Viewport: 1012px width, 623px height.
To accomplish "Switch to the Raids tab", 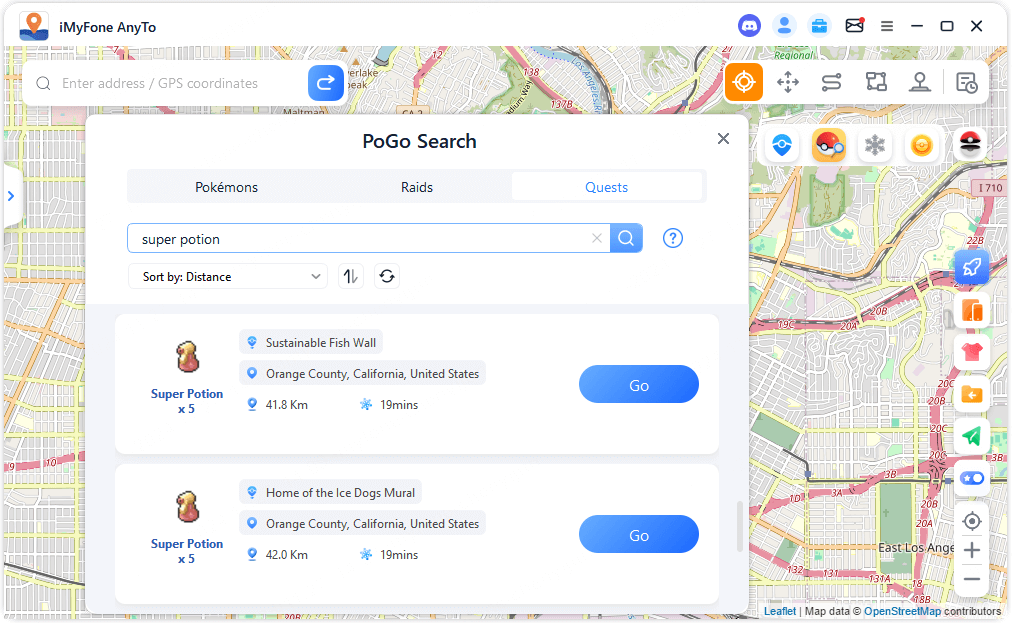I will pos(417,187).
